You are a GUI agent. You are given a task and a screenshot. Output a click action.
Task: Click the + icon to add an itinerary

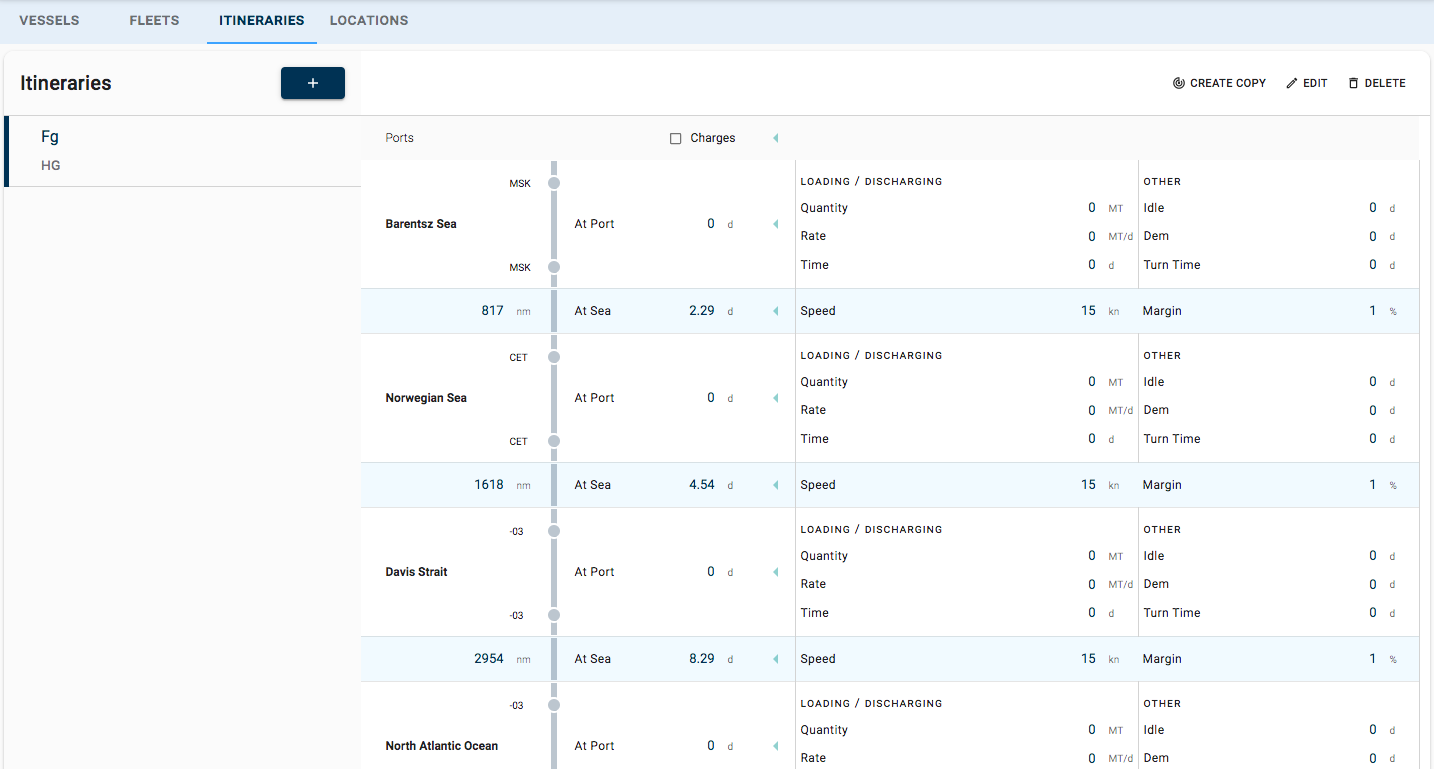pyautogui.click(x=312, y=83)
